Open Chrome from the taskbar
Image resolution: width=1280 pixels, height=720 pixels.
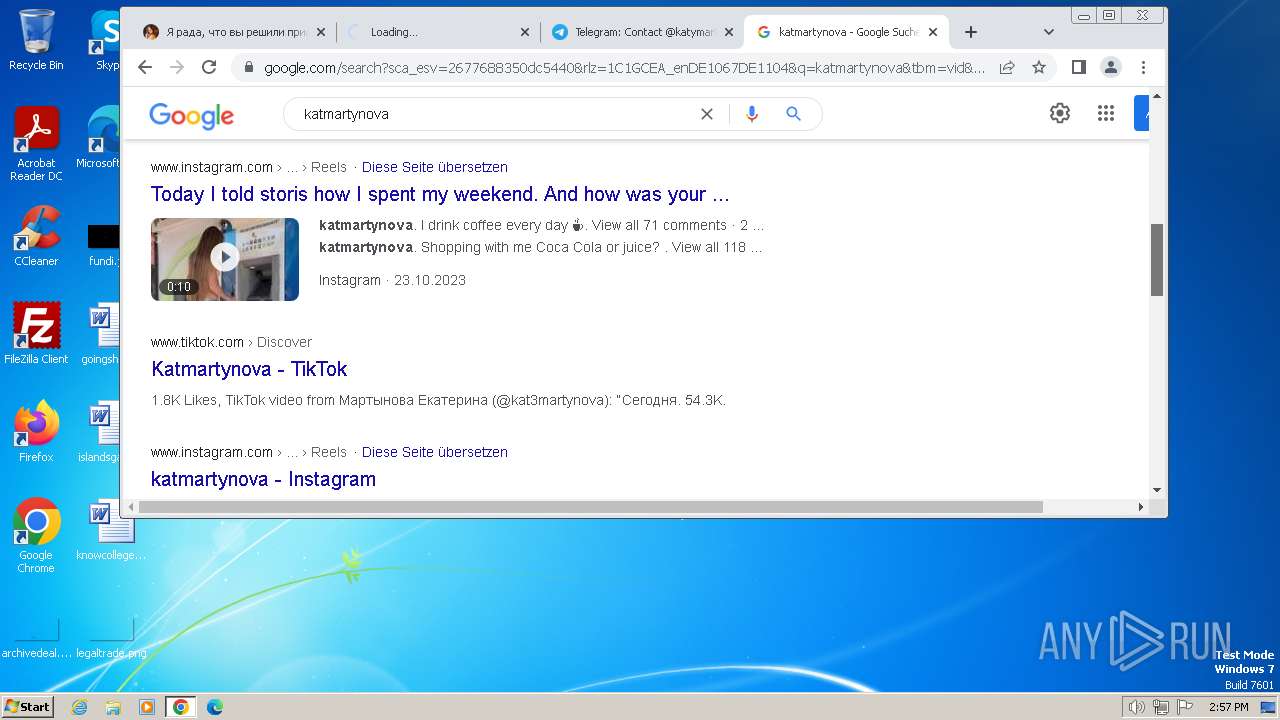coord(181,707)
